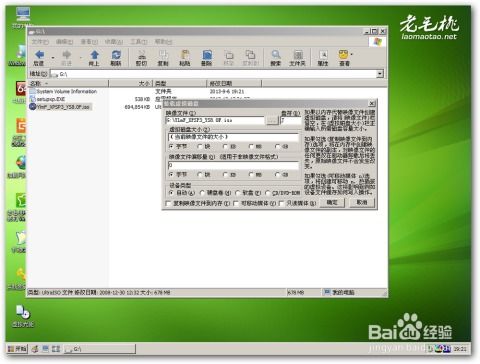
Task: Click the OK button in the dialog
Action: (x=332, y=202)
